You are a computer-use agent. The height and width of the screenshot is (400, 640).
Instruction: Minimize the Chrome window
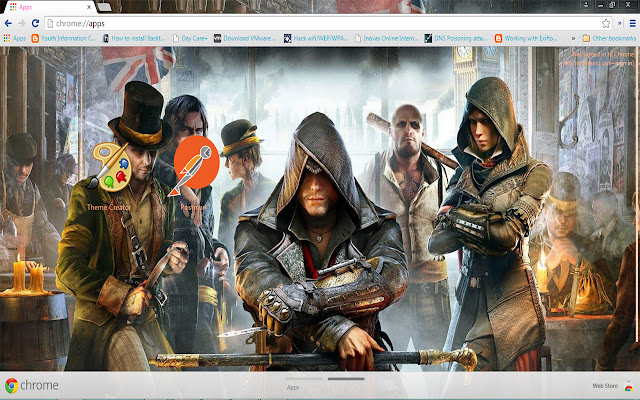tap(600, 5)
